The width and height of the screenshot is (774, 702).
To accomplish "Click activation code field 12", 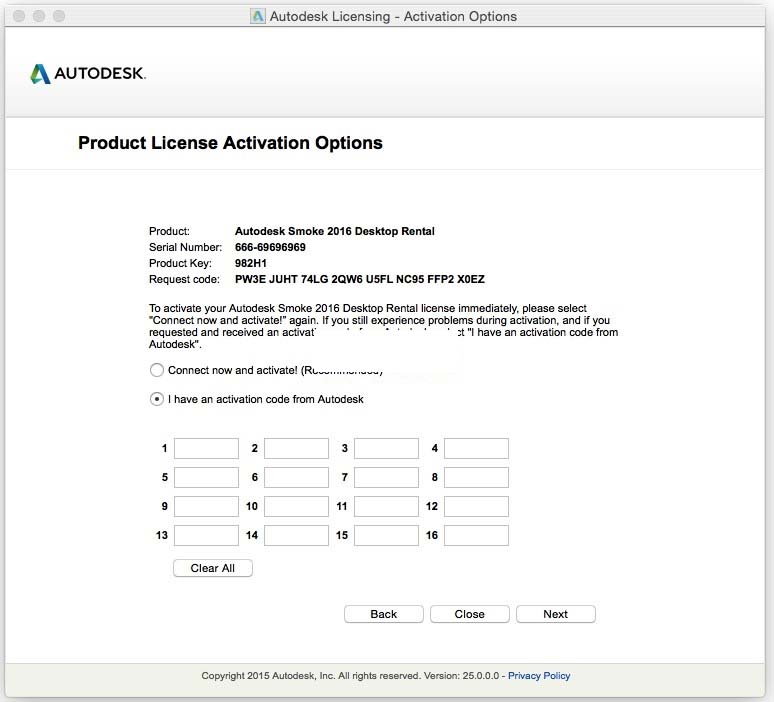I will point(476,507).
